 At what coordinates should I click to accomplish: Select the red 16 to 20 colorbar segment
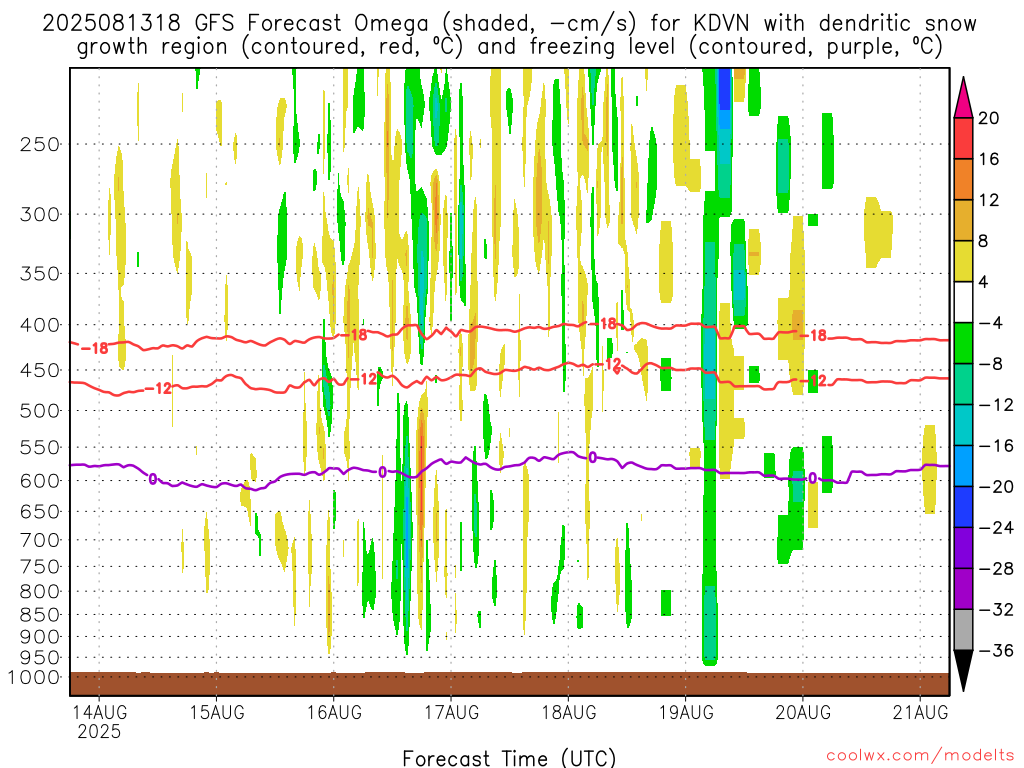[963, 138]
